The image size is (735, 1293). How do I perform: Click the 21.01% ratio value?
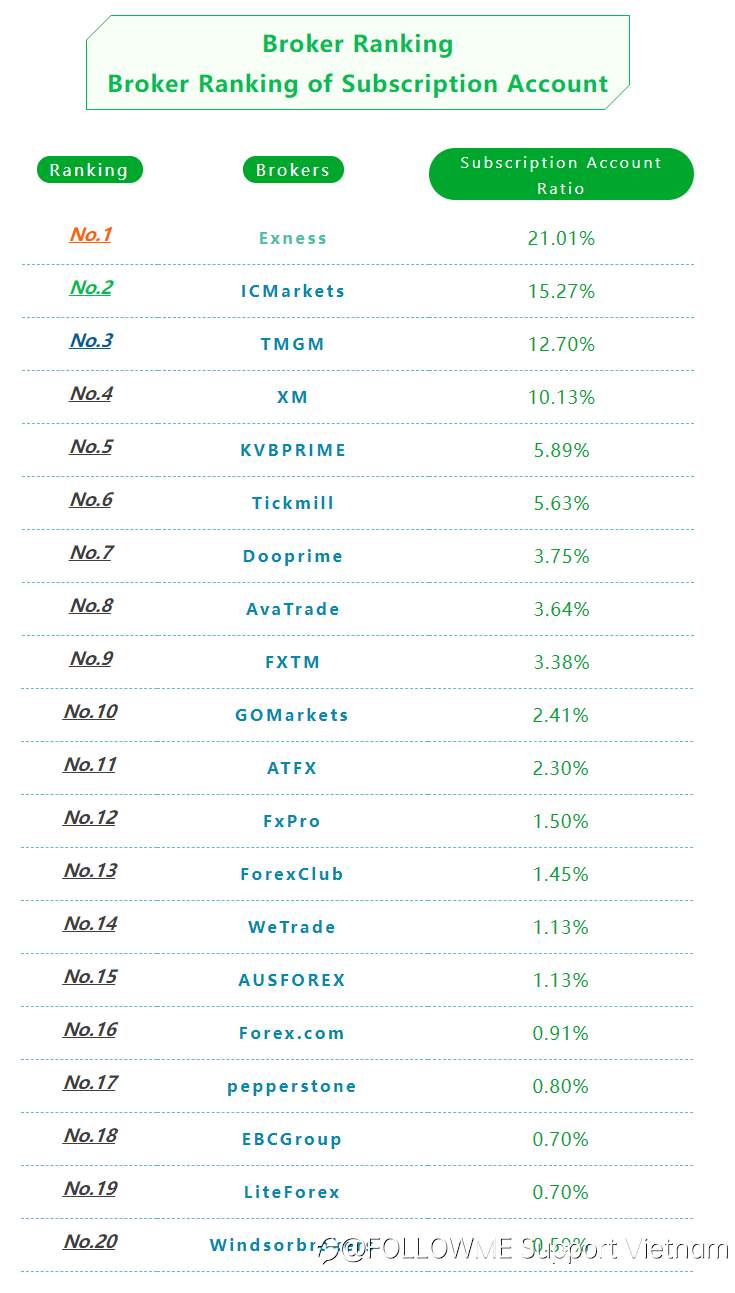coord(561,238)
